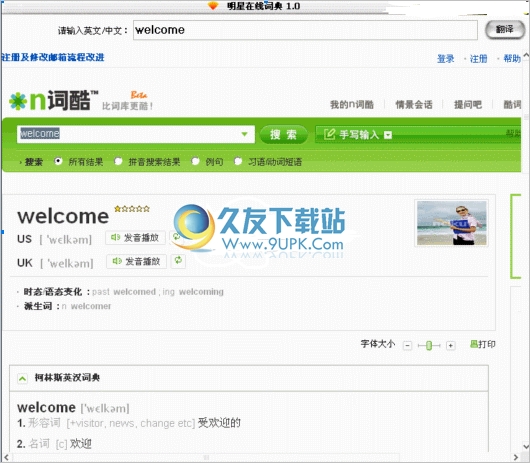The width and height of the screenshot is (530, 463).
Task: Expand the search box history dropdown arrow
Action: [x=245, y=134]
